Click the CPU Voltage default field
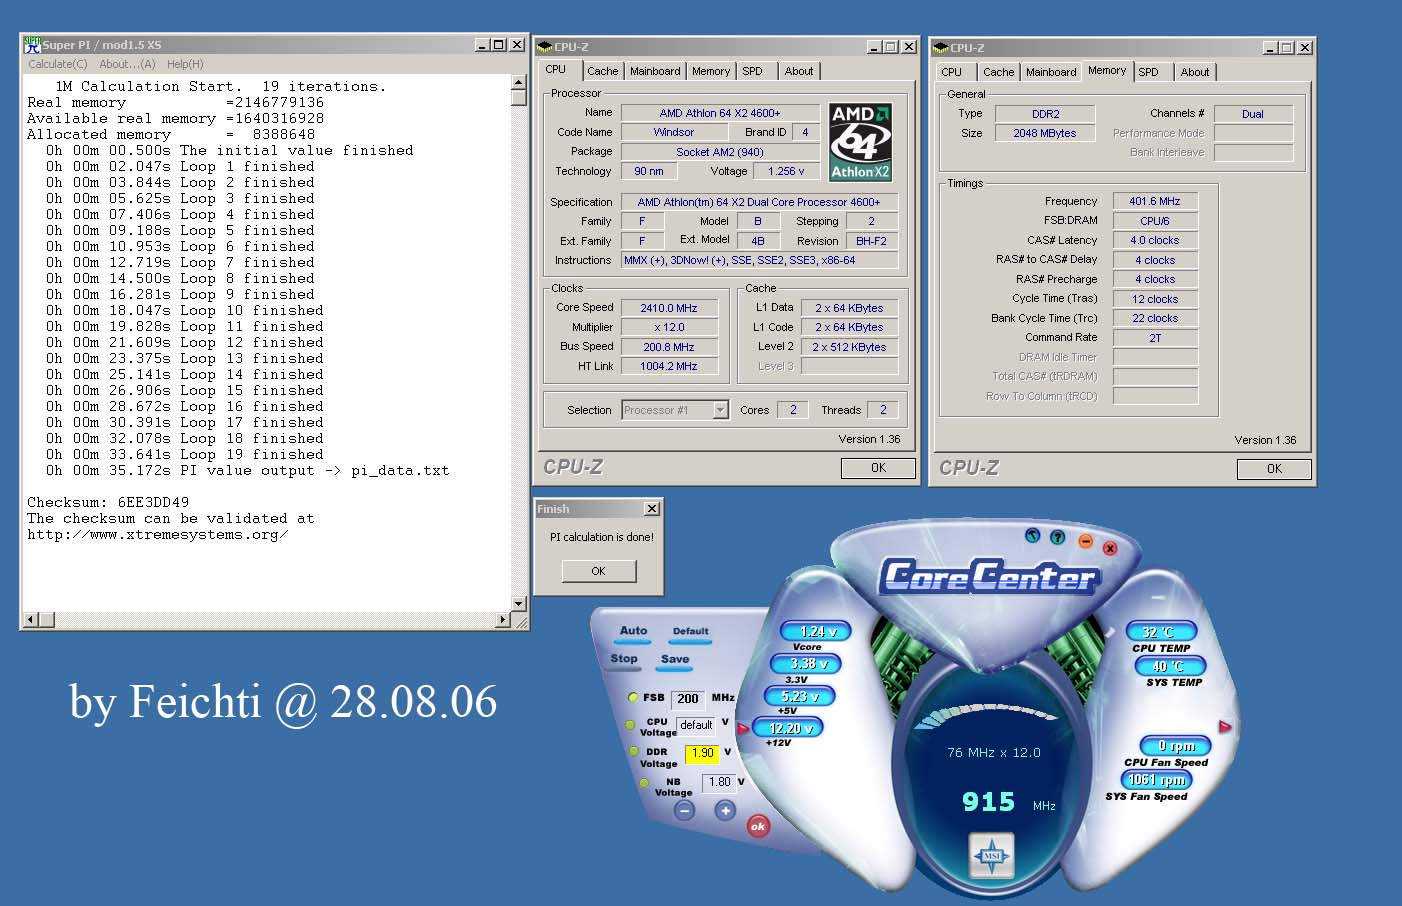1402x906 pixels. pyautogui.click(x=696, y=725)
